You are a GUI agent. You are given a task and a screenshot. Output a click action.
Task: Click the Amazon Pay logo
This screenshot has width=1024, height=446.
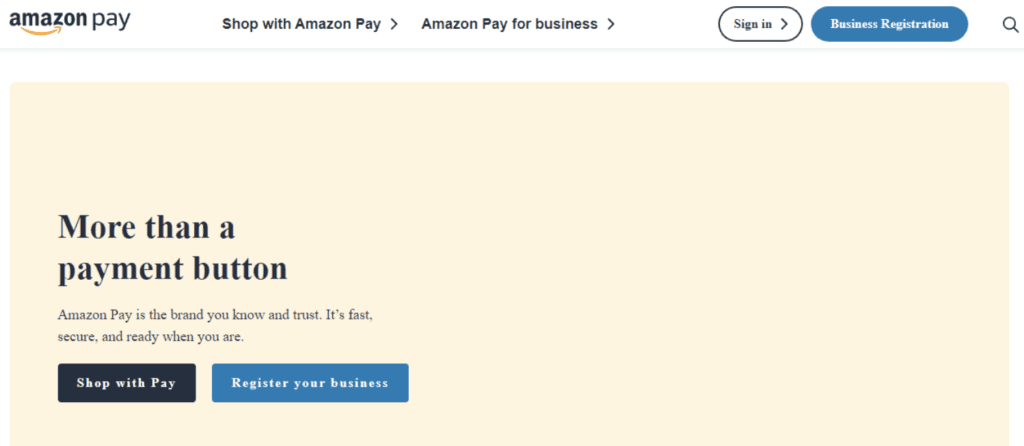coord(70,22)
